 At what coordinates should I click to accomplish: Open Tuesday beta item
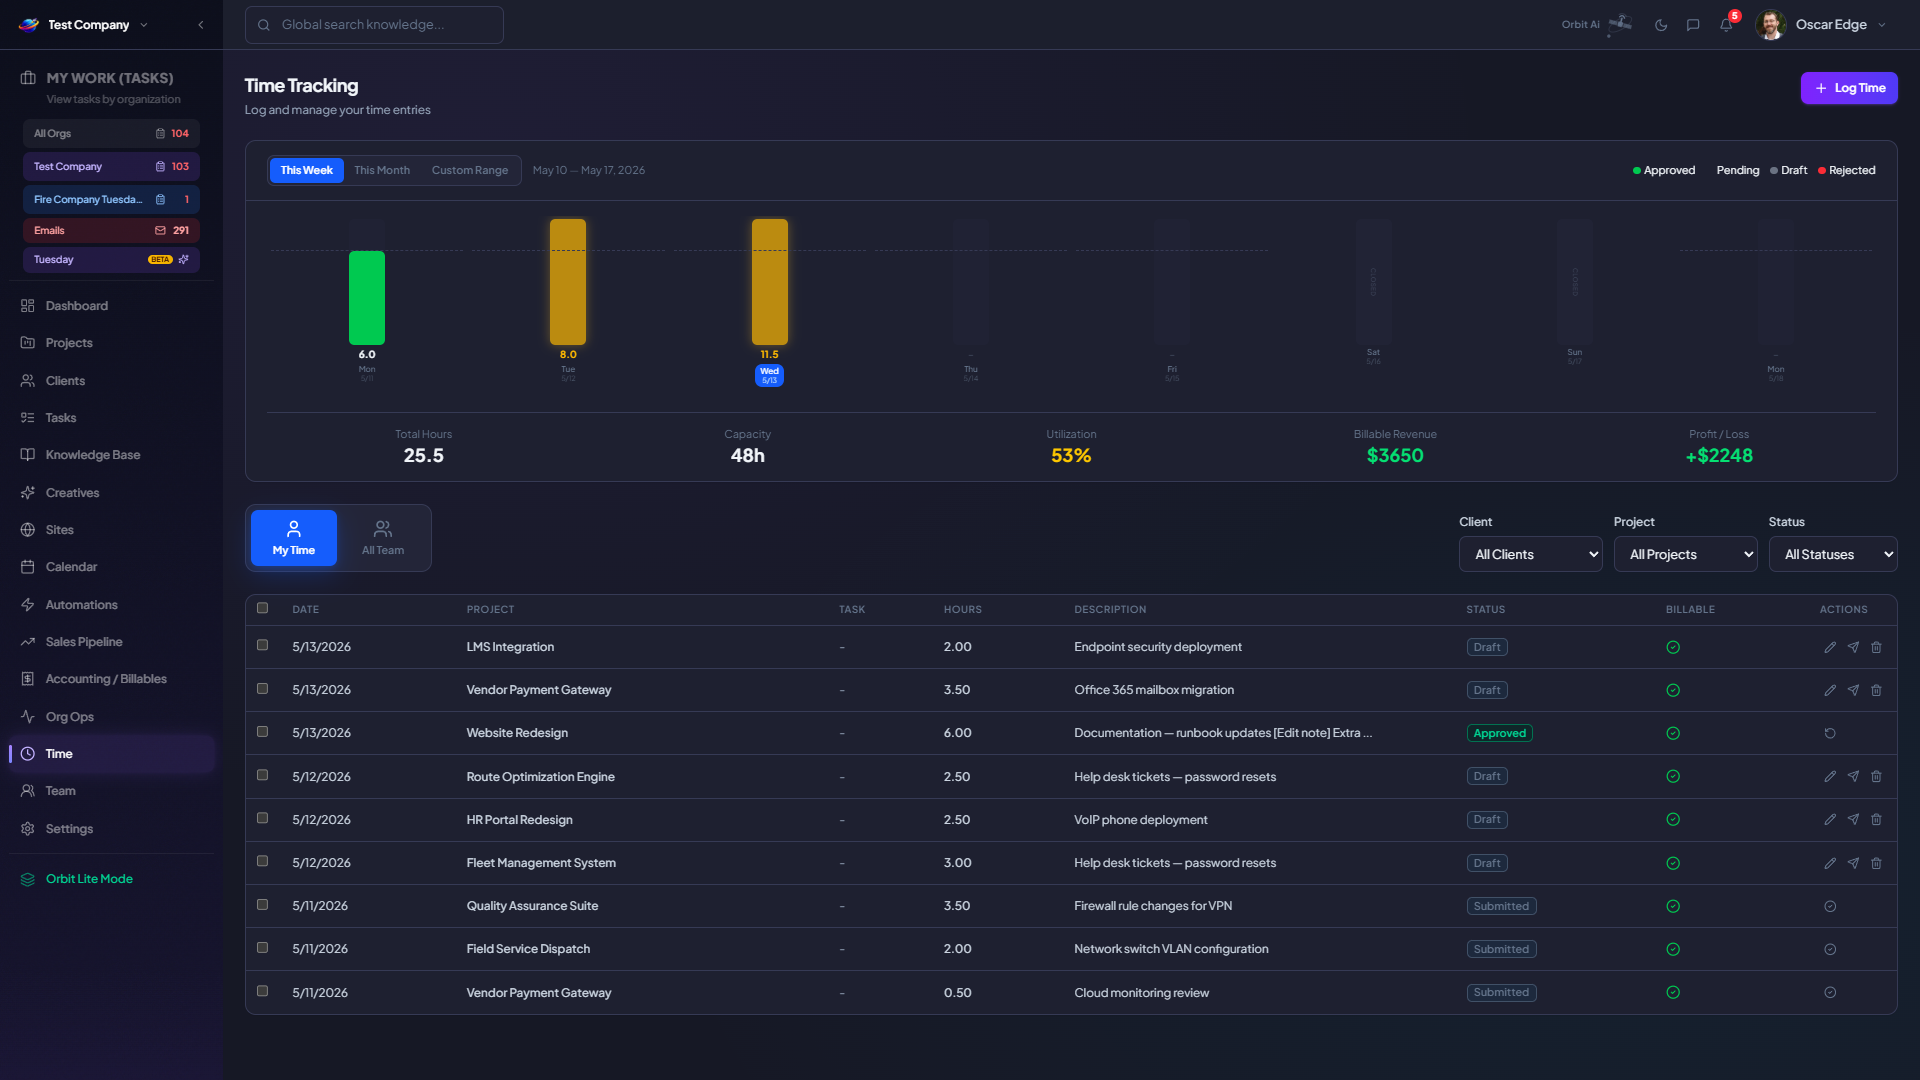point(111,260)
